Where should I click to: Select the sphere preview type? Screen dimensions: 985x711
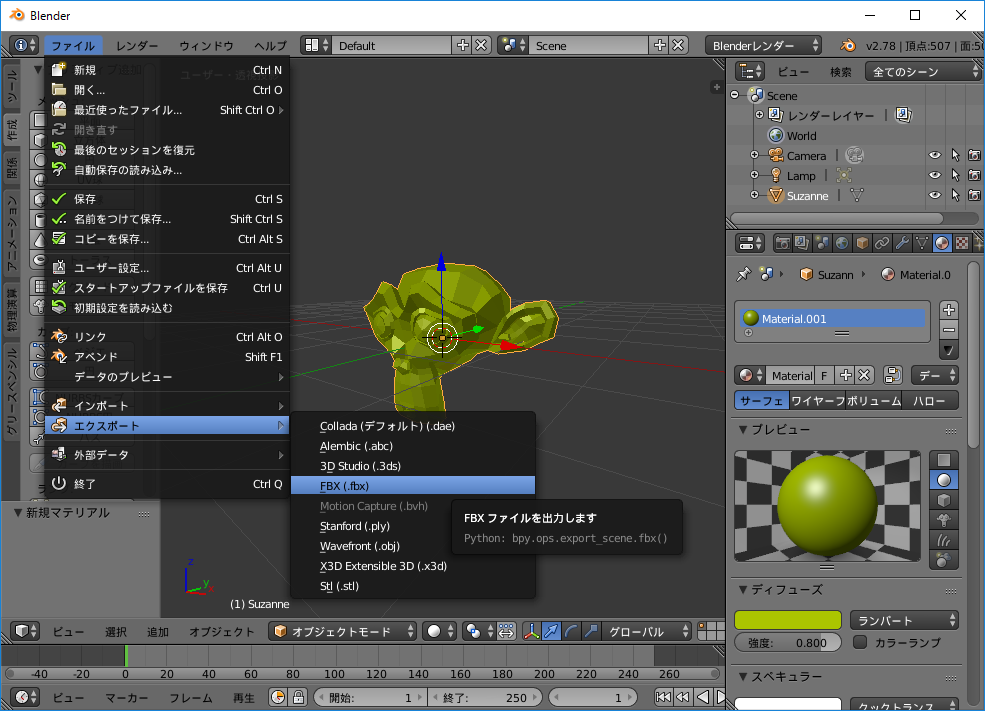(944, 480)
